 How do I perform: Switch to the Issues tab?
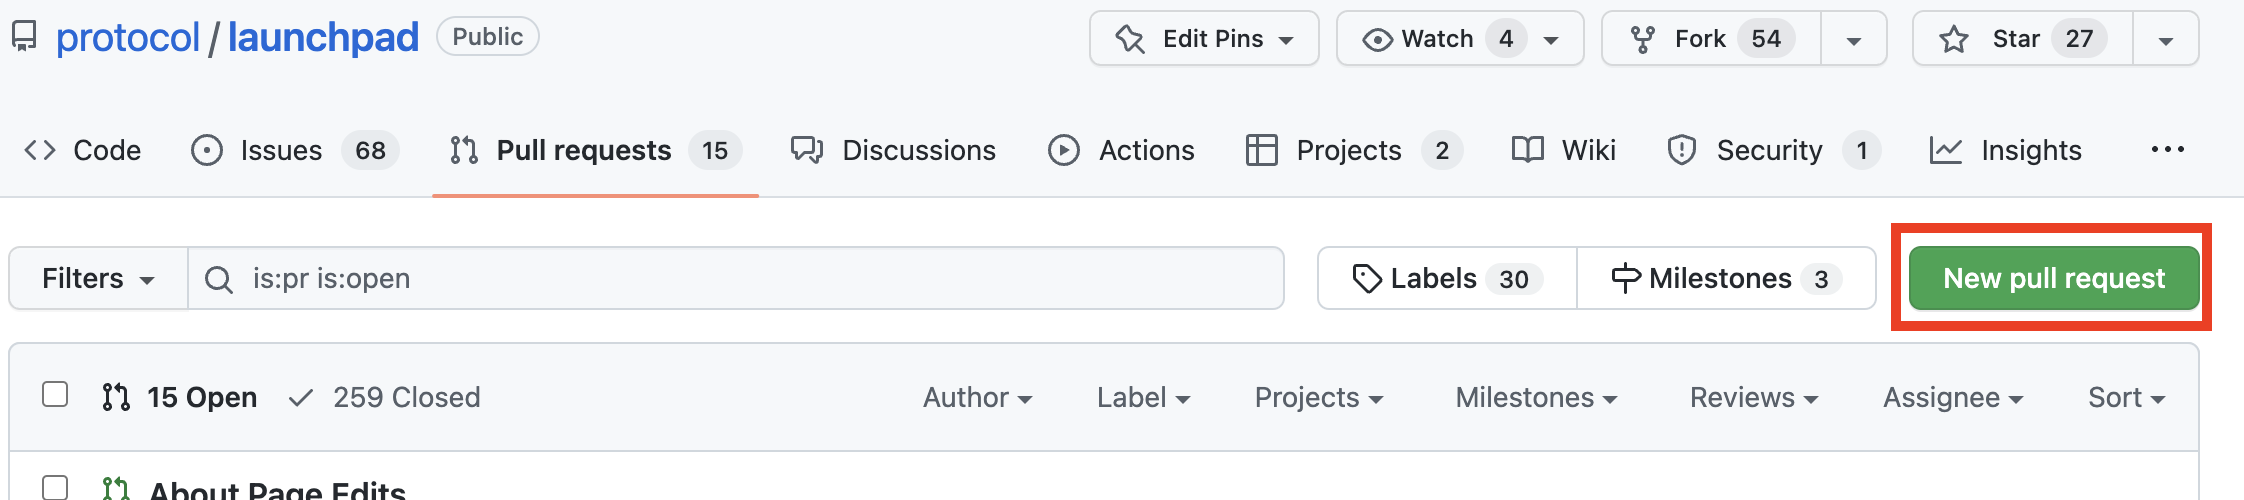pyautogui.click(x=295, y=150)
